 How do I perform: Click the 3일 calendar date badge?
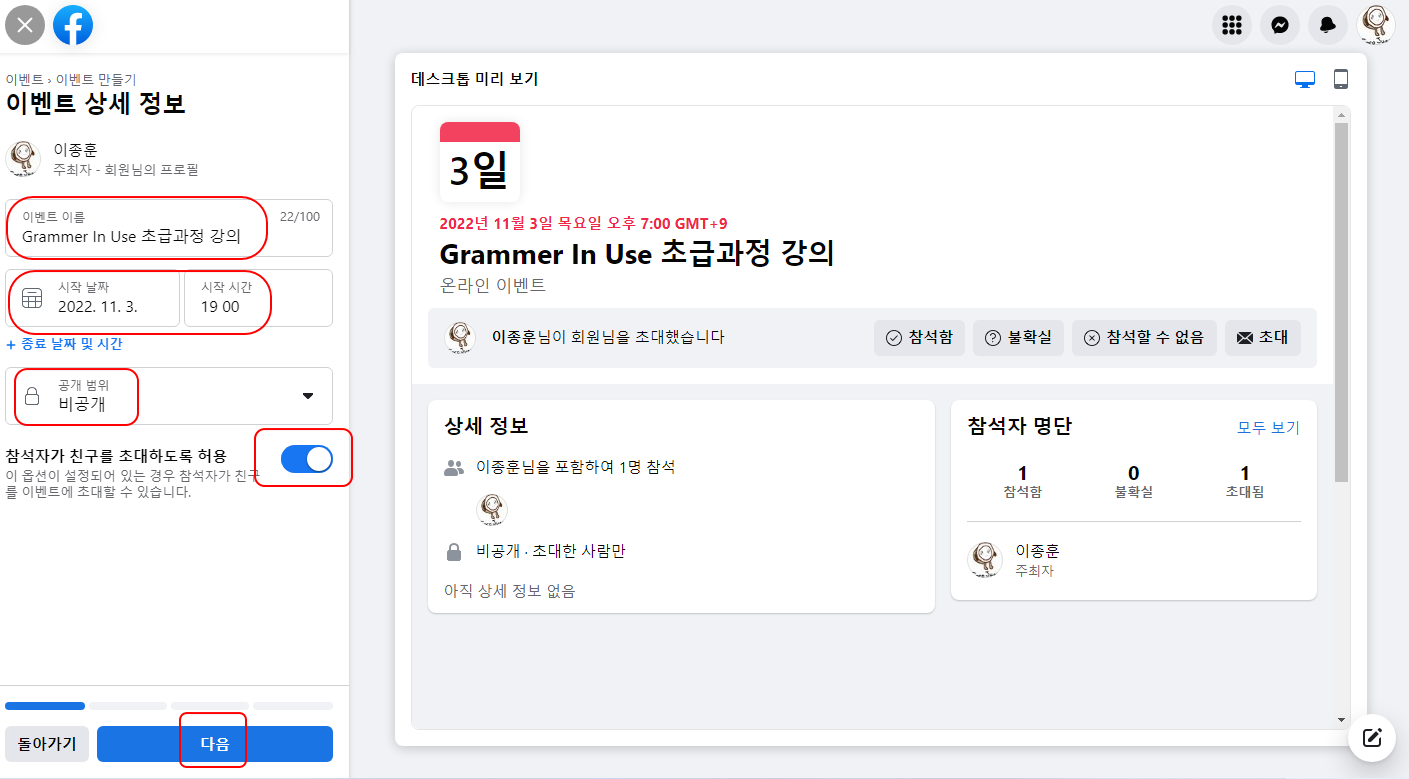pyautogui.click(x=480, y=162)
